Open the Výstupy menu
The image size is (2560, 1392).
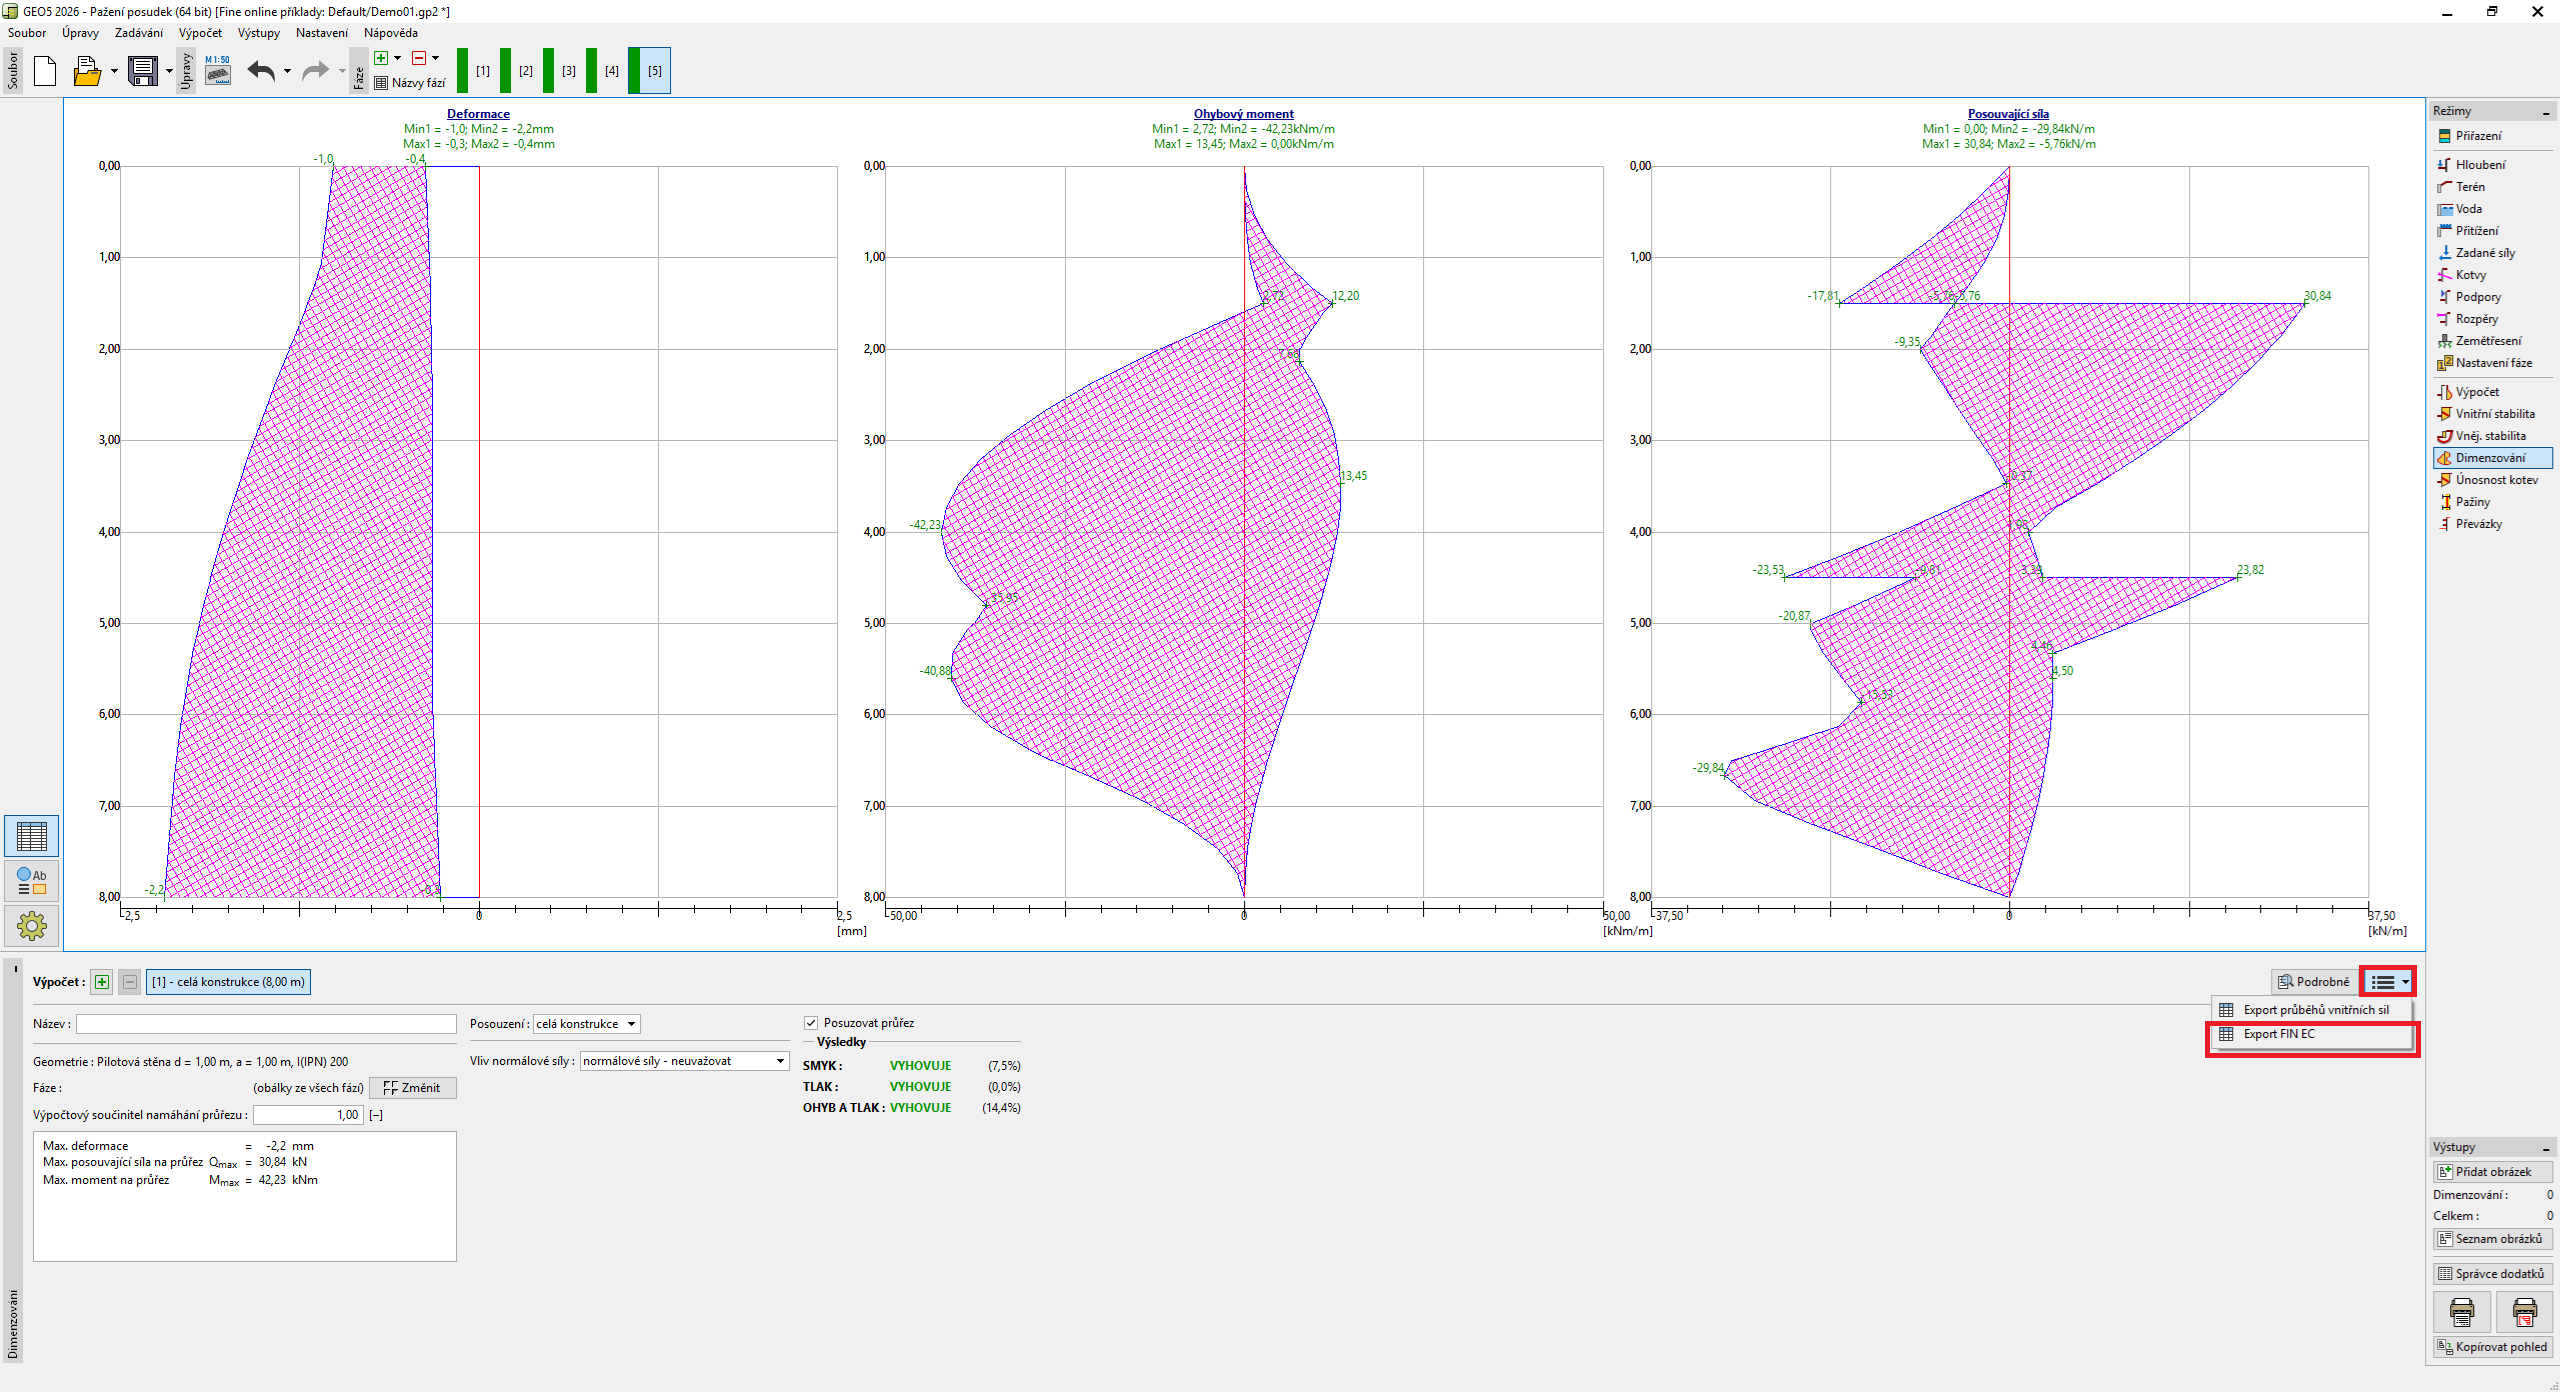tap(259, 33)
